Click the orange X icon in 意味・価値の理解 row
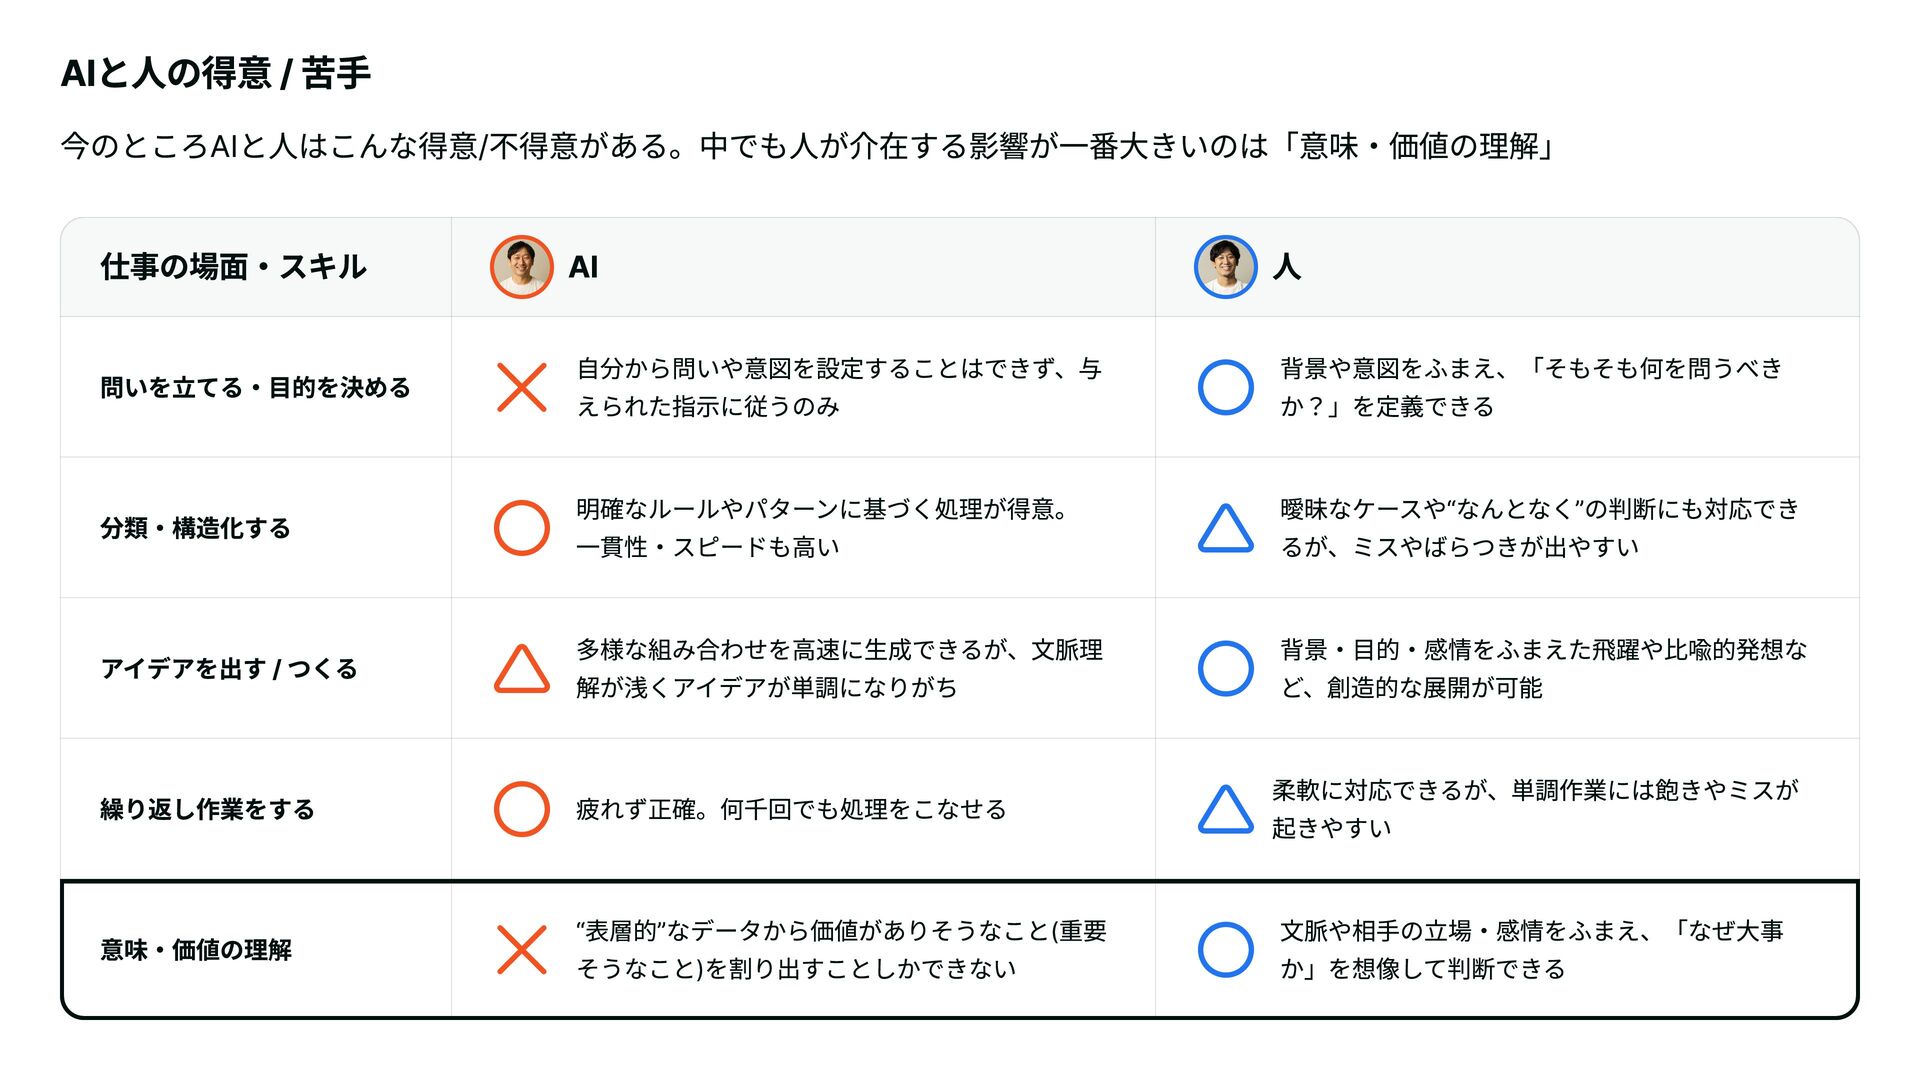This screenshot has width=1920, height=1080. tap(522, 950)
